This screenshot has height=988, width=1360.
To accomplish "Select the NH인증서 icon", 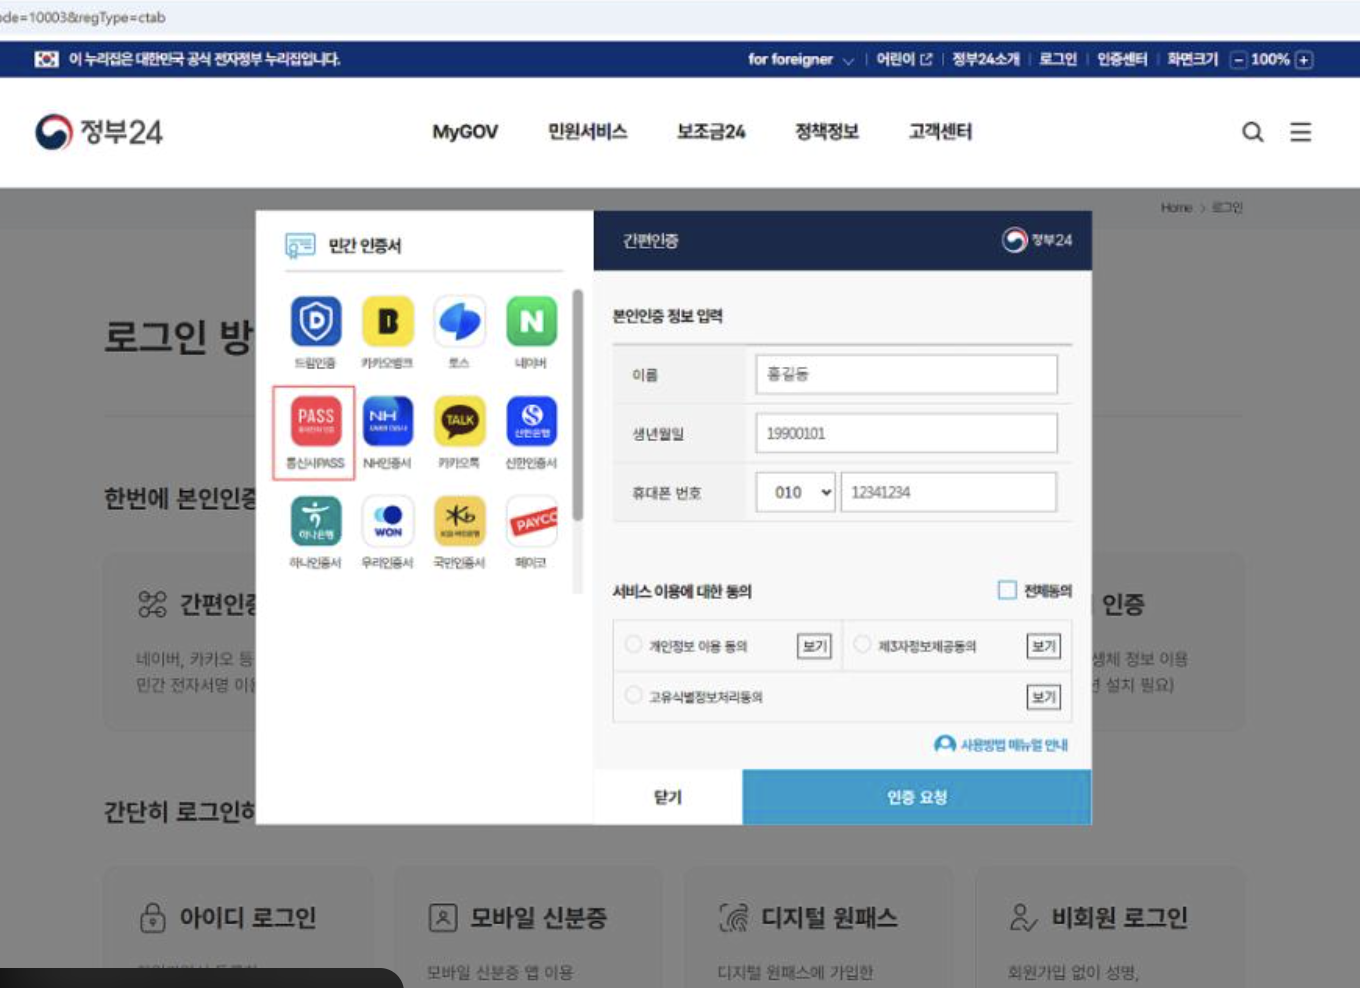I will pos(387,420).
